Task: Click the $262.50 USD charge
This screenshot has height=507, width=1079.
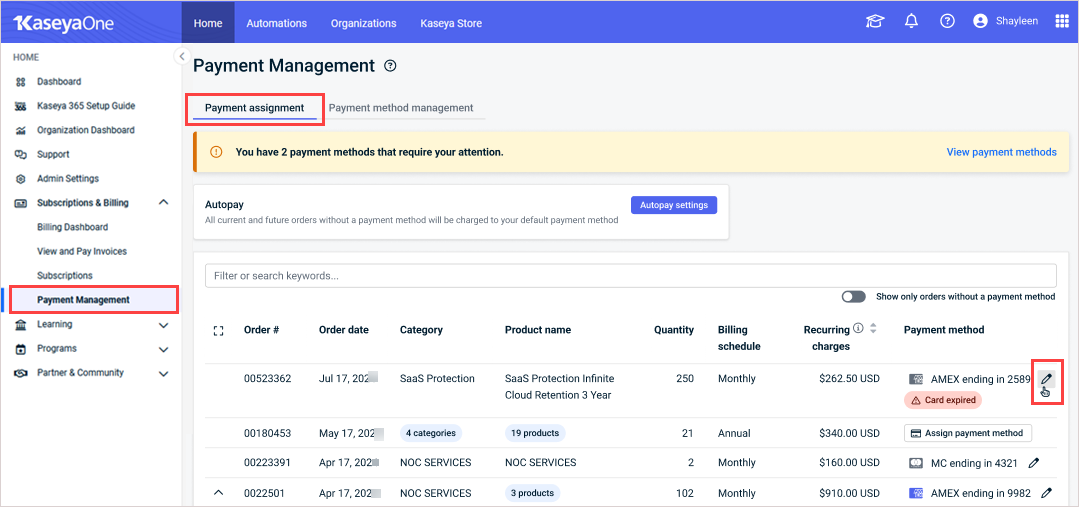Action: pos(849,379)
